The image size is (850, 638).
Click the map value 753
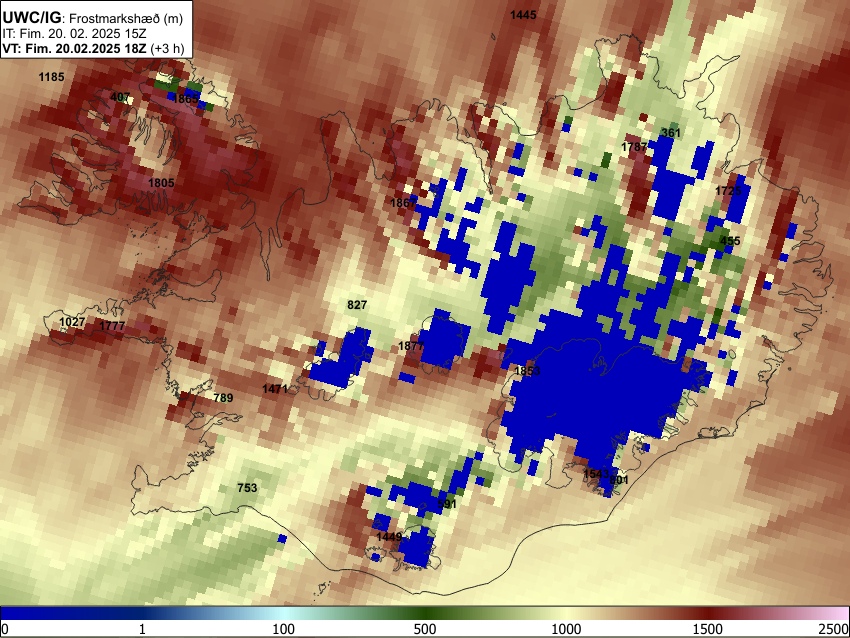coord(247,488)
